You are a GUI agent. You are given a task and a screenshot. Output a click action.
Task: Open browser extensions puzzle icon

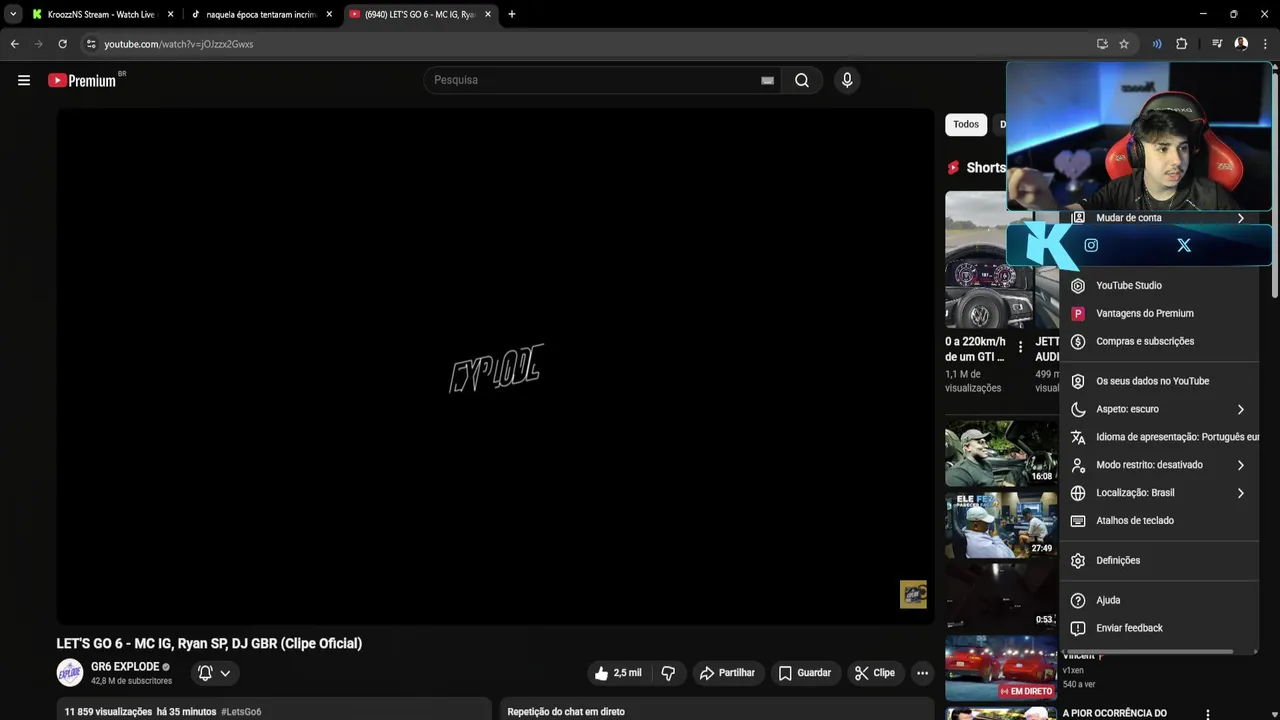[x=1181, y=44]
